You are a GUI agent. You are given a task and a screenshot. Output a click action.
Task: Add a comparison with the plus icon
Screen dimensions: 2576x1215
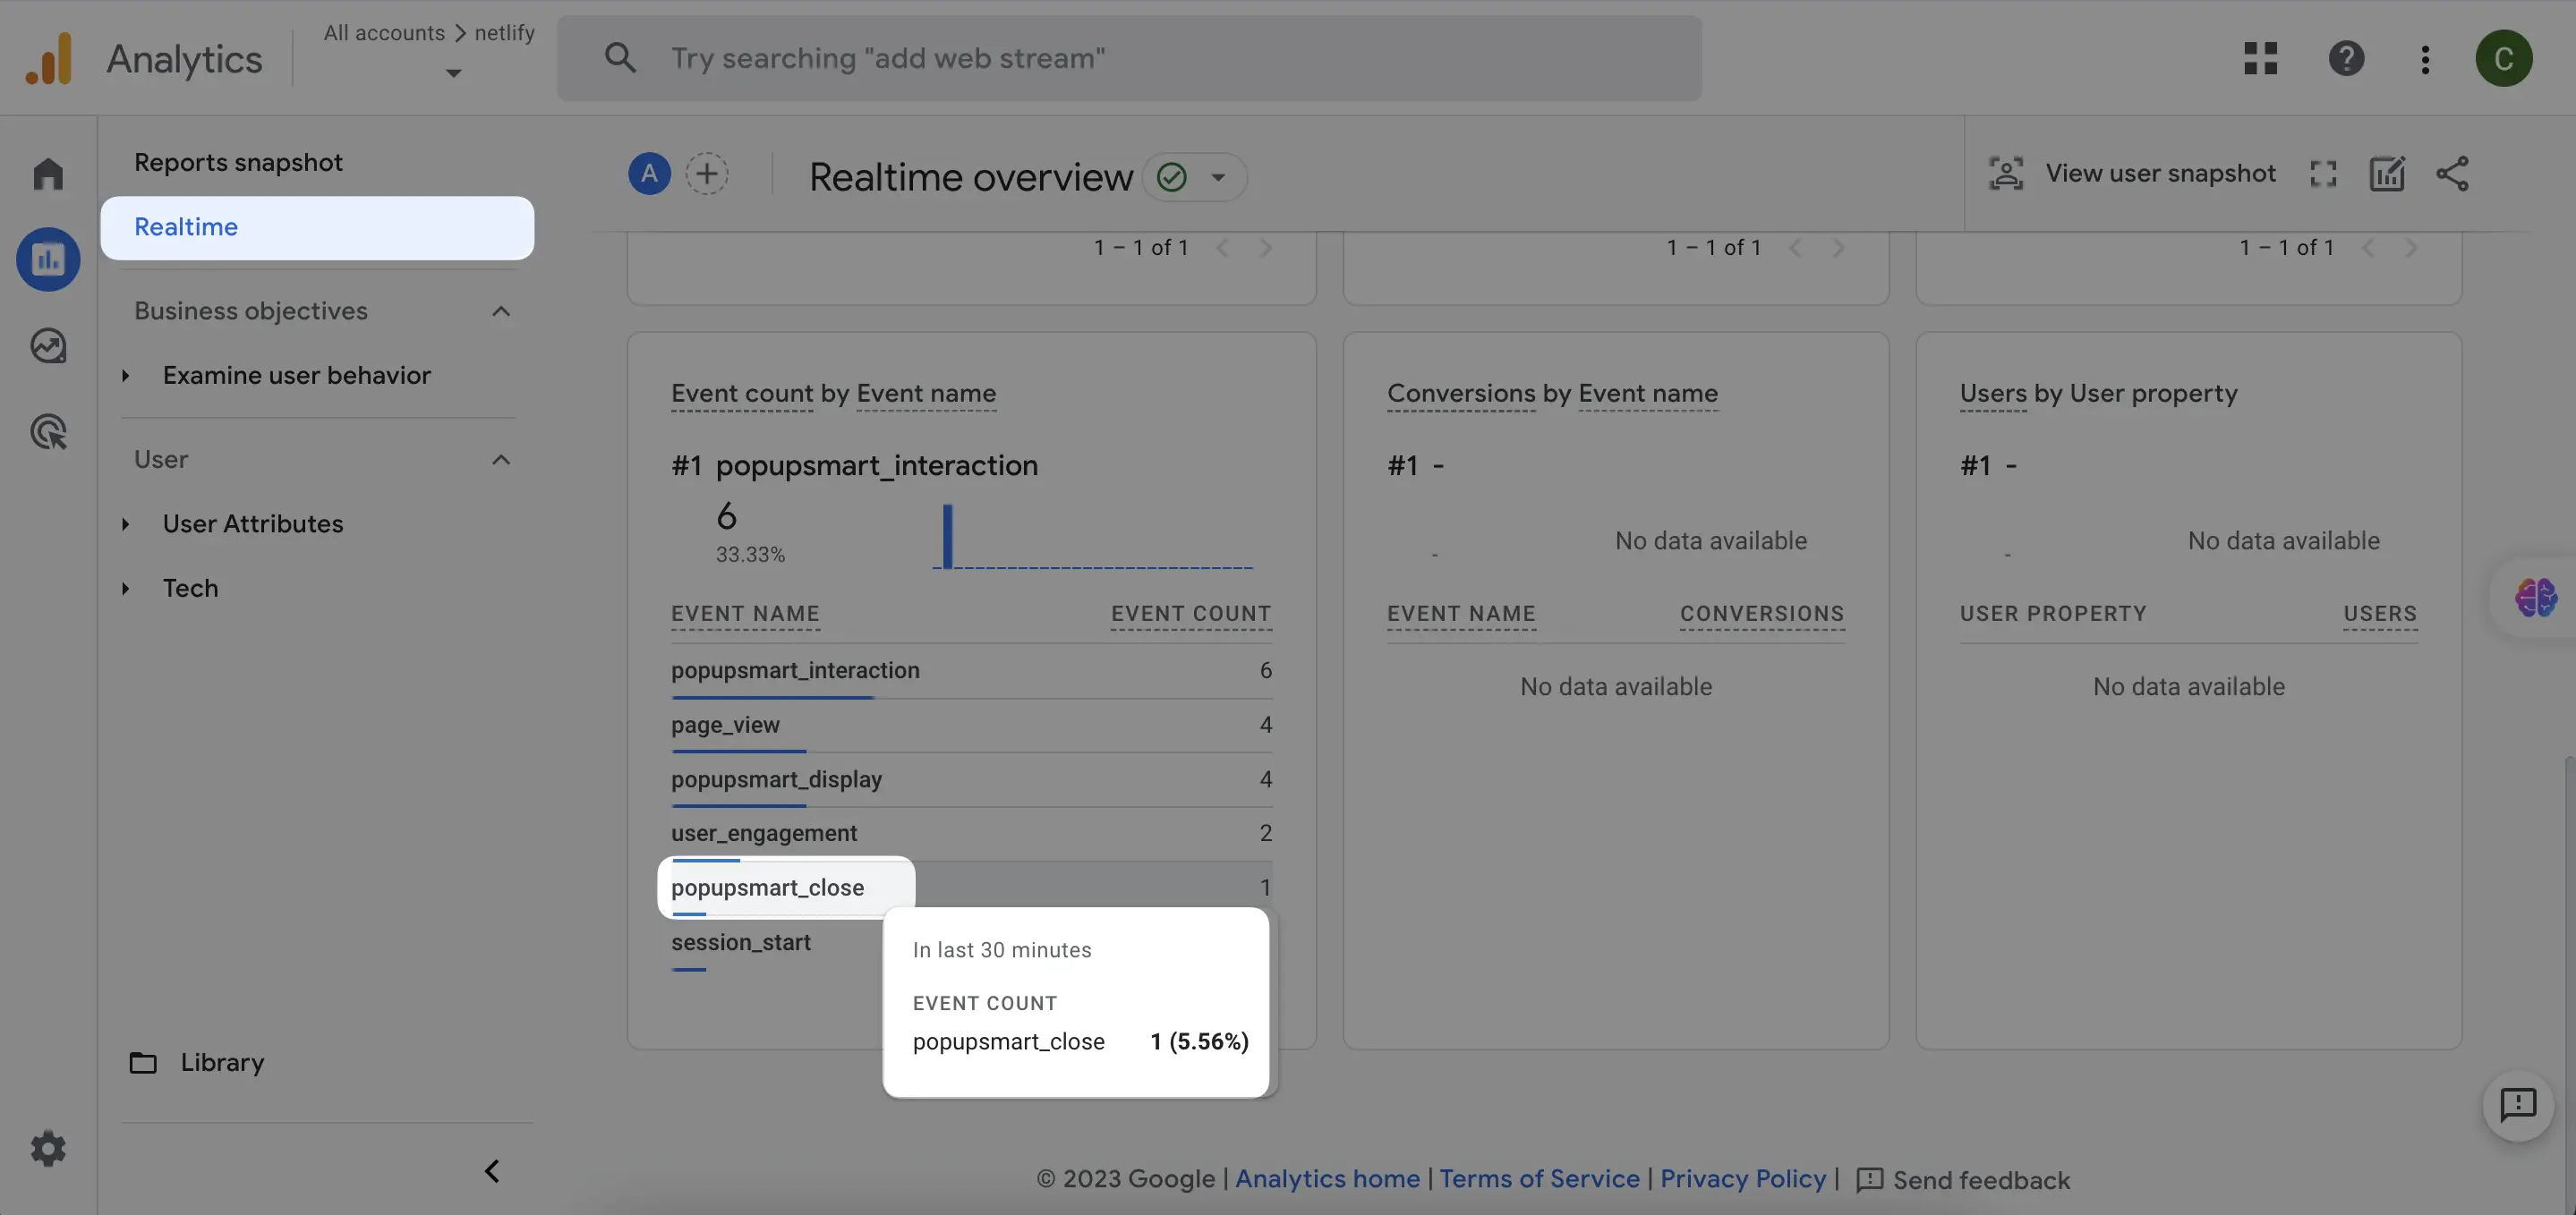(706, 174)
